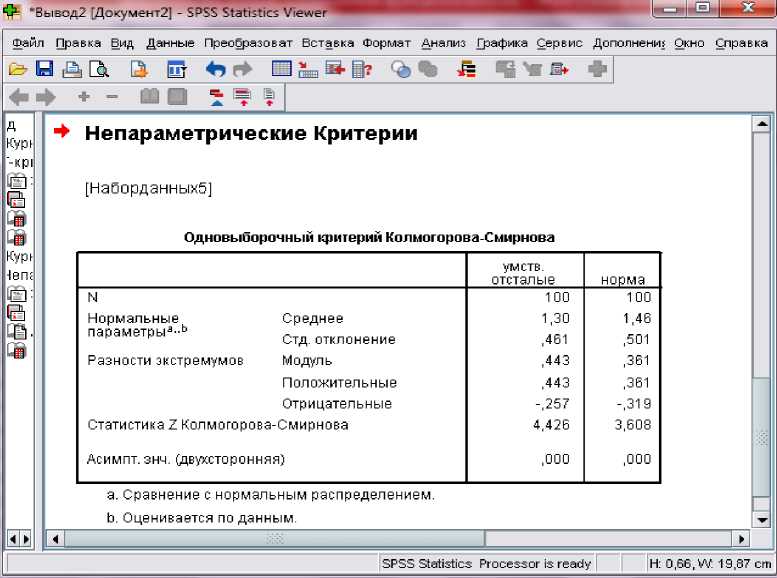Click the Run Script icon

[x=559, y=69]
